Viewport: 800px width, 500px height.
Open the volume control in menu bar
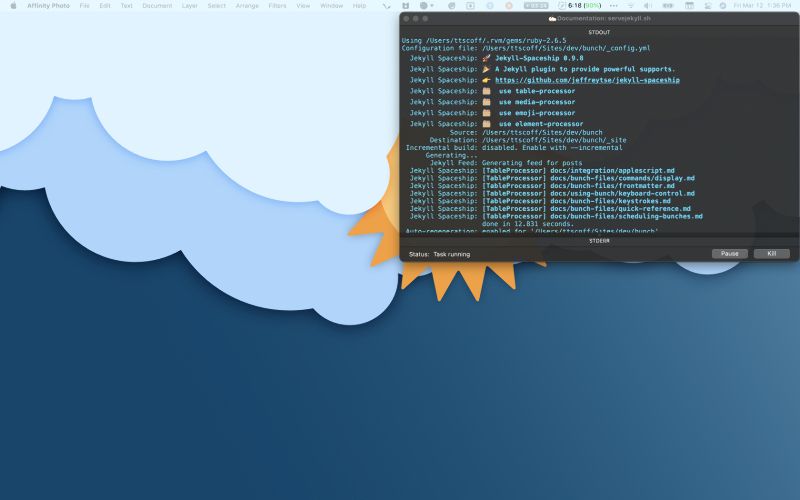[647, 6]
